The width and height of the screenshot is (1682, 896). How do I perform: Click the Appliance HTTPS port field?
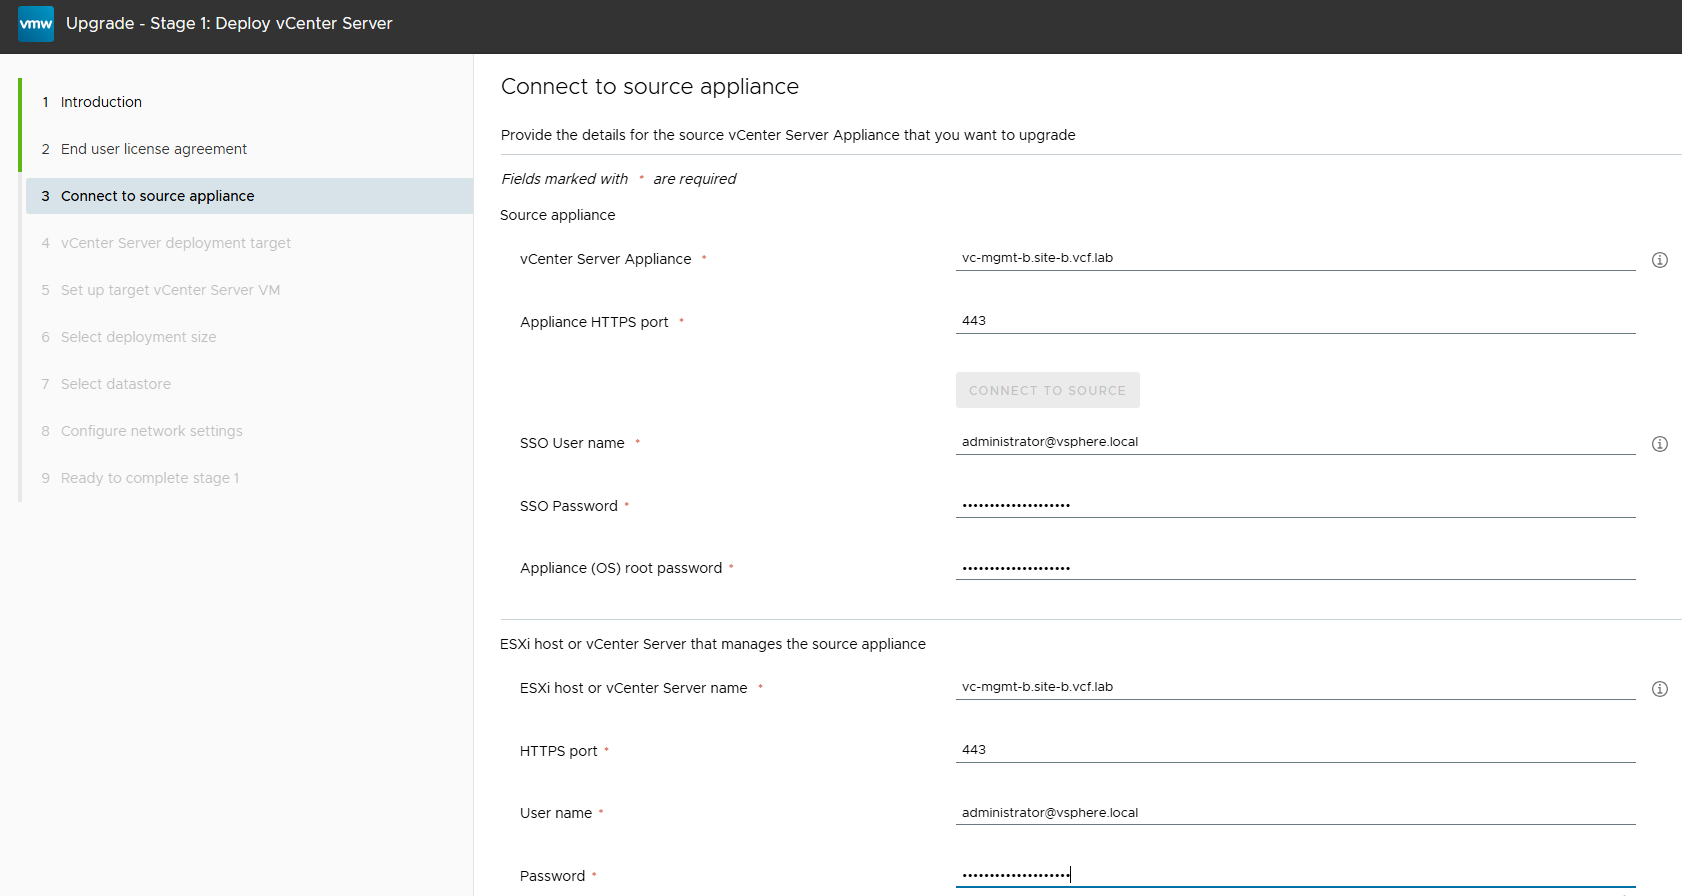tap(1294, 321)
